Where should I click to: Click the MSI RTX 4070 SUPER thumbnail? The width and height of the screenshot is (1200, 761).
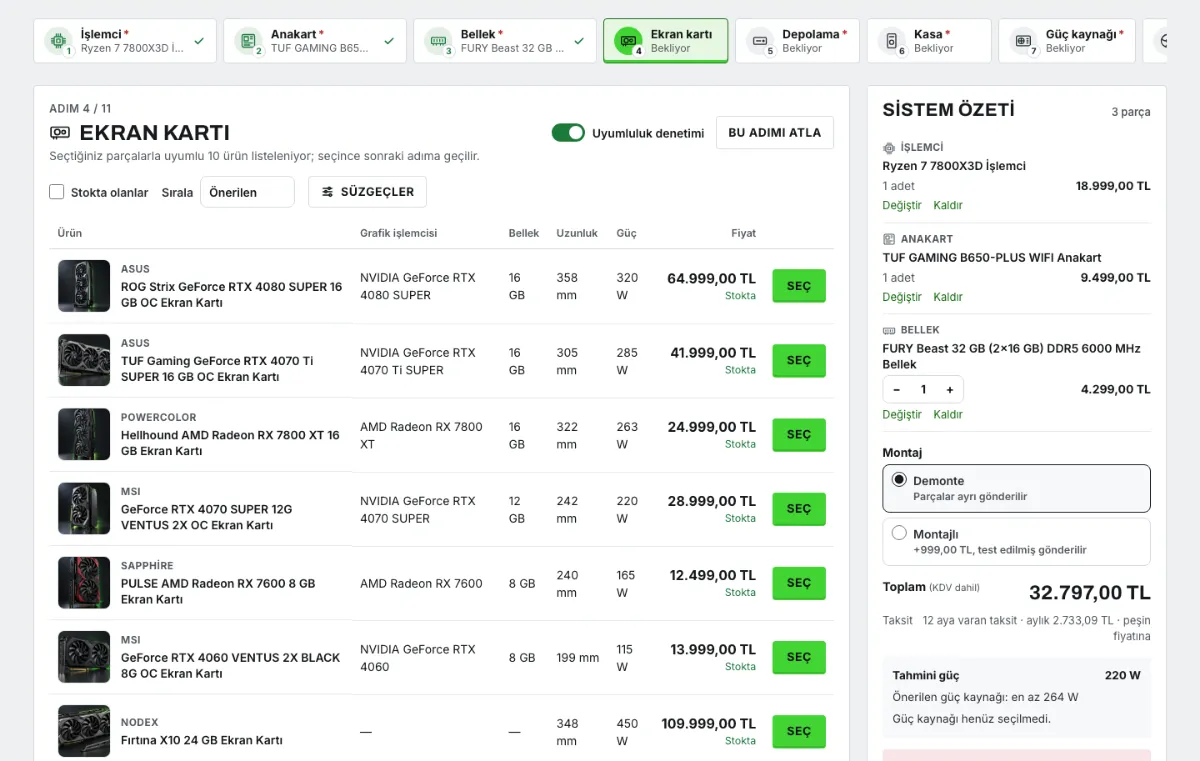click(84, 509)
